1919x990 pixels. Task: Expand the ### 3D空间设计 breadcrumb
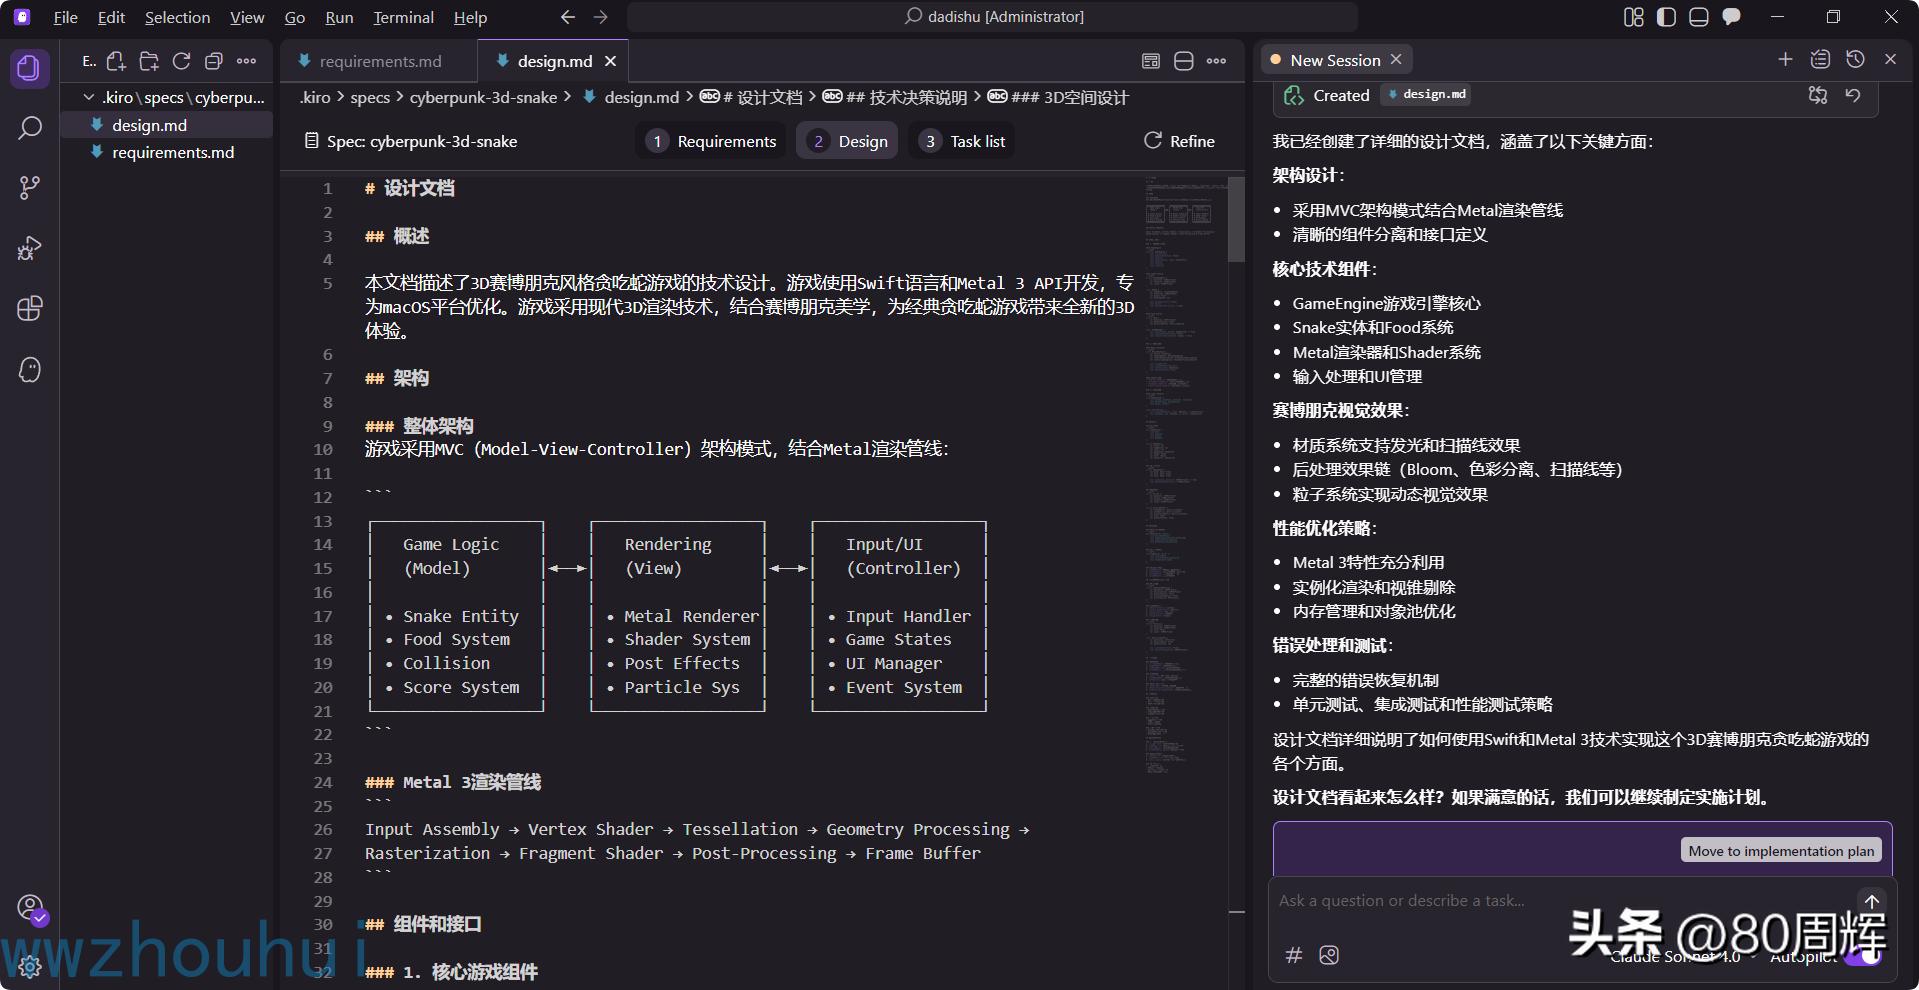click(x=1058, y=97)
